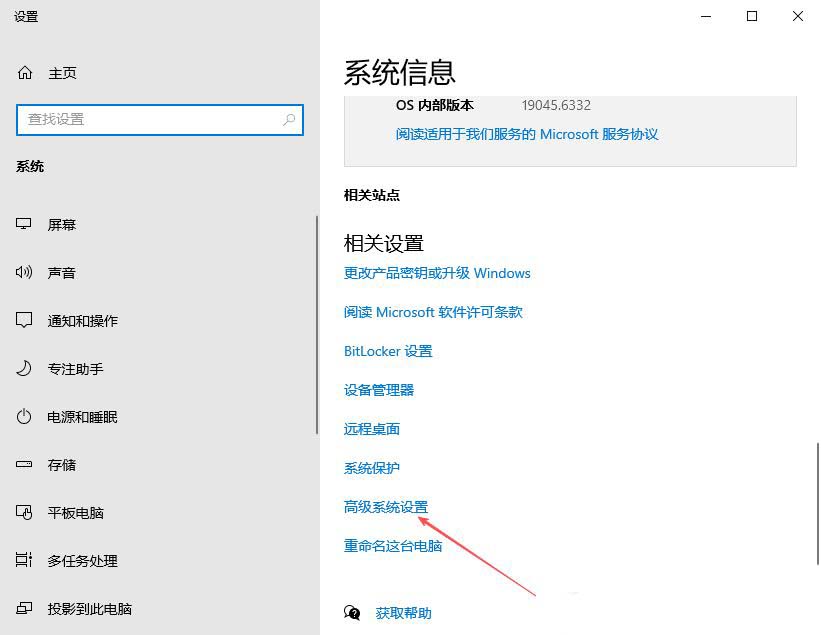
Task: Open 投影到此电脑 settings
Action: tap(90, 608)
